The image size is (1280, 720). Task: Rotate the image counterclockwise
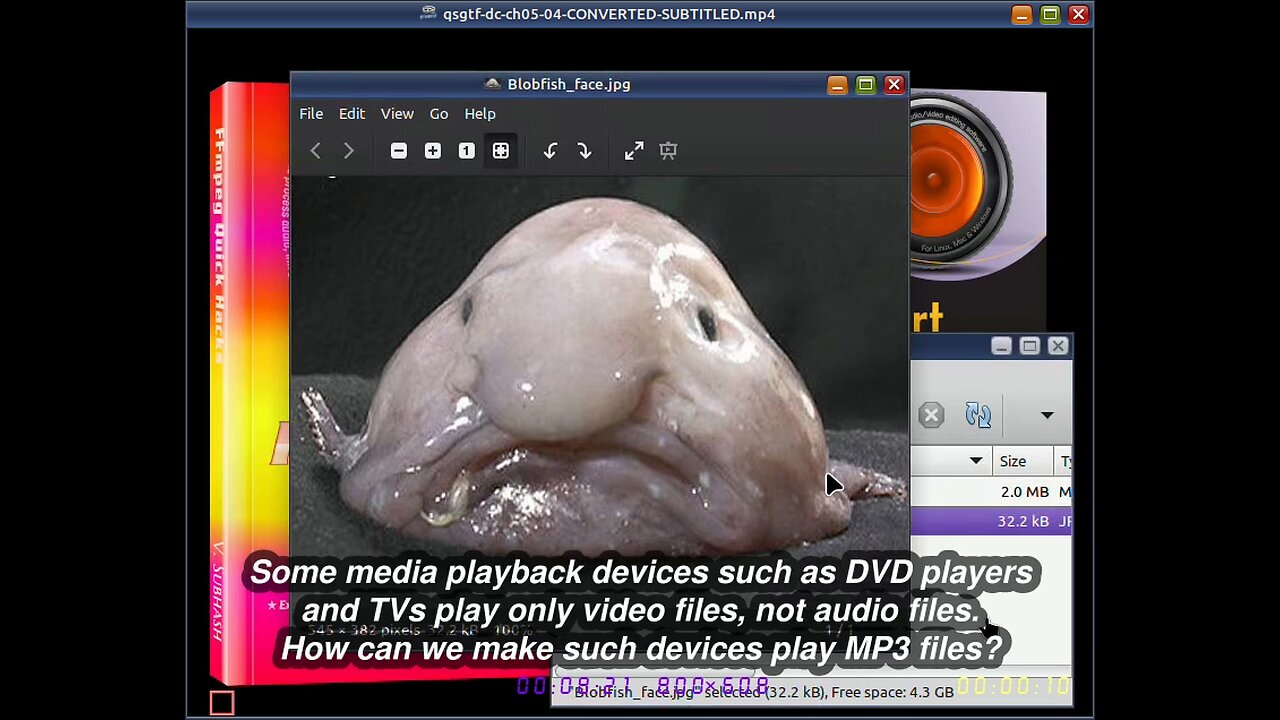coord(550,151)
